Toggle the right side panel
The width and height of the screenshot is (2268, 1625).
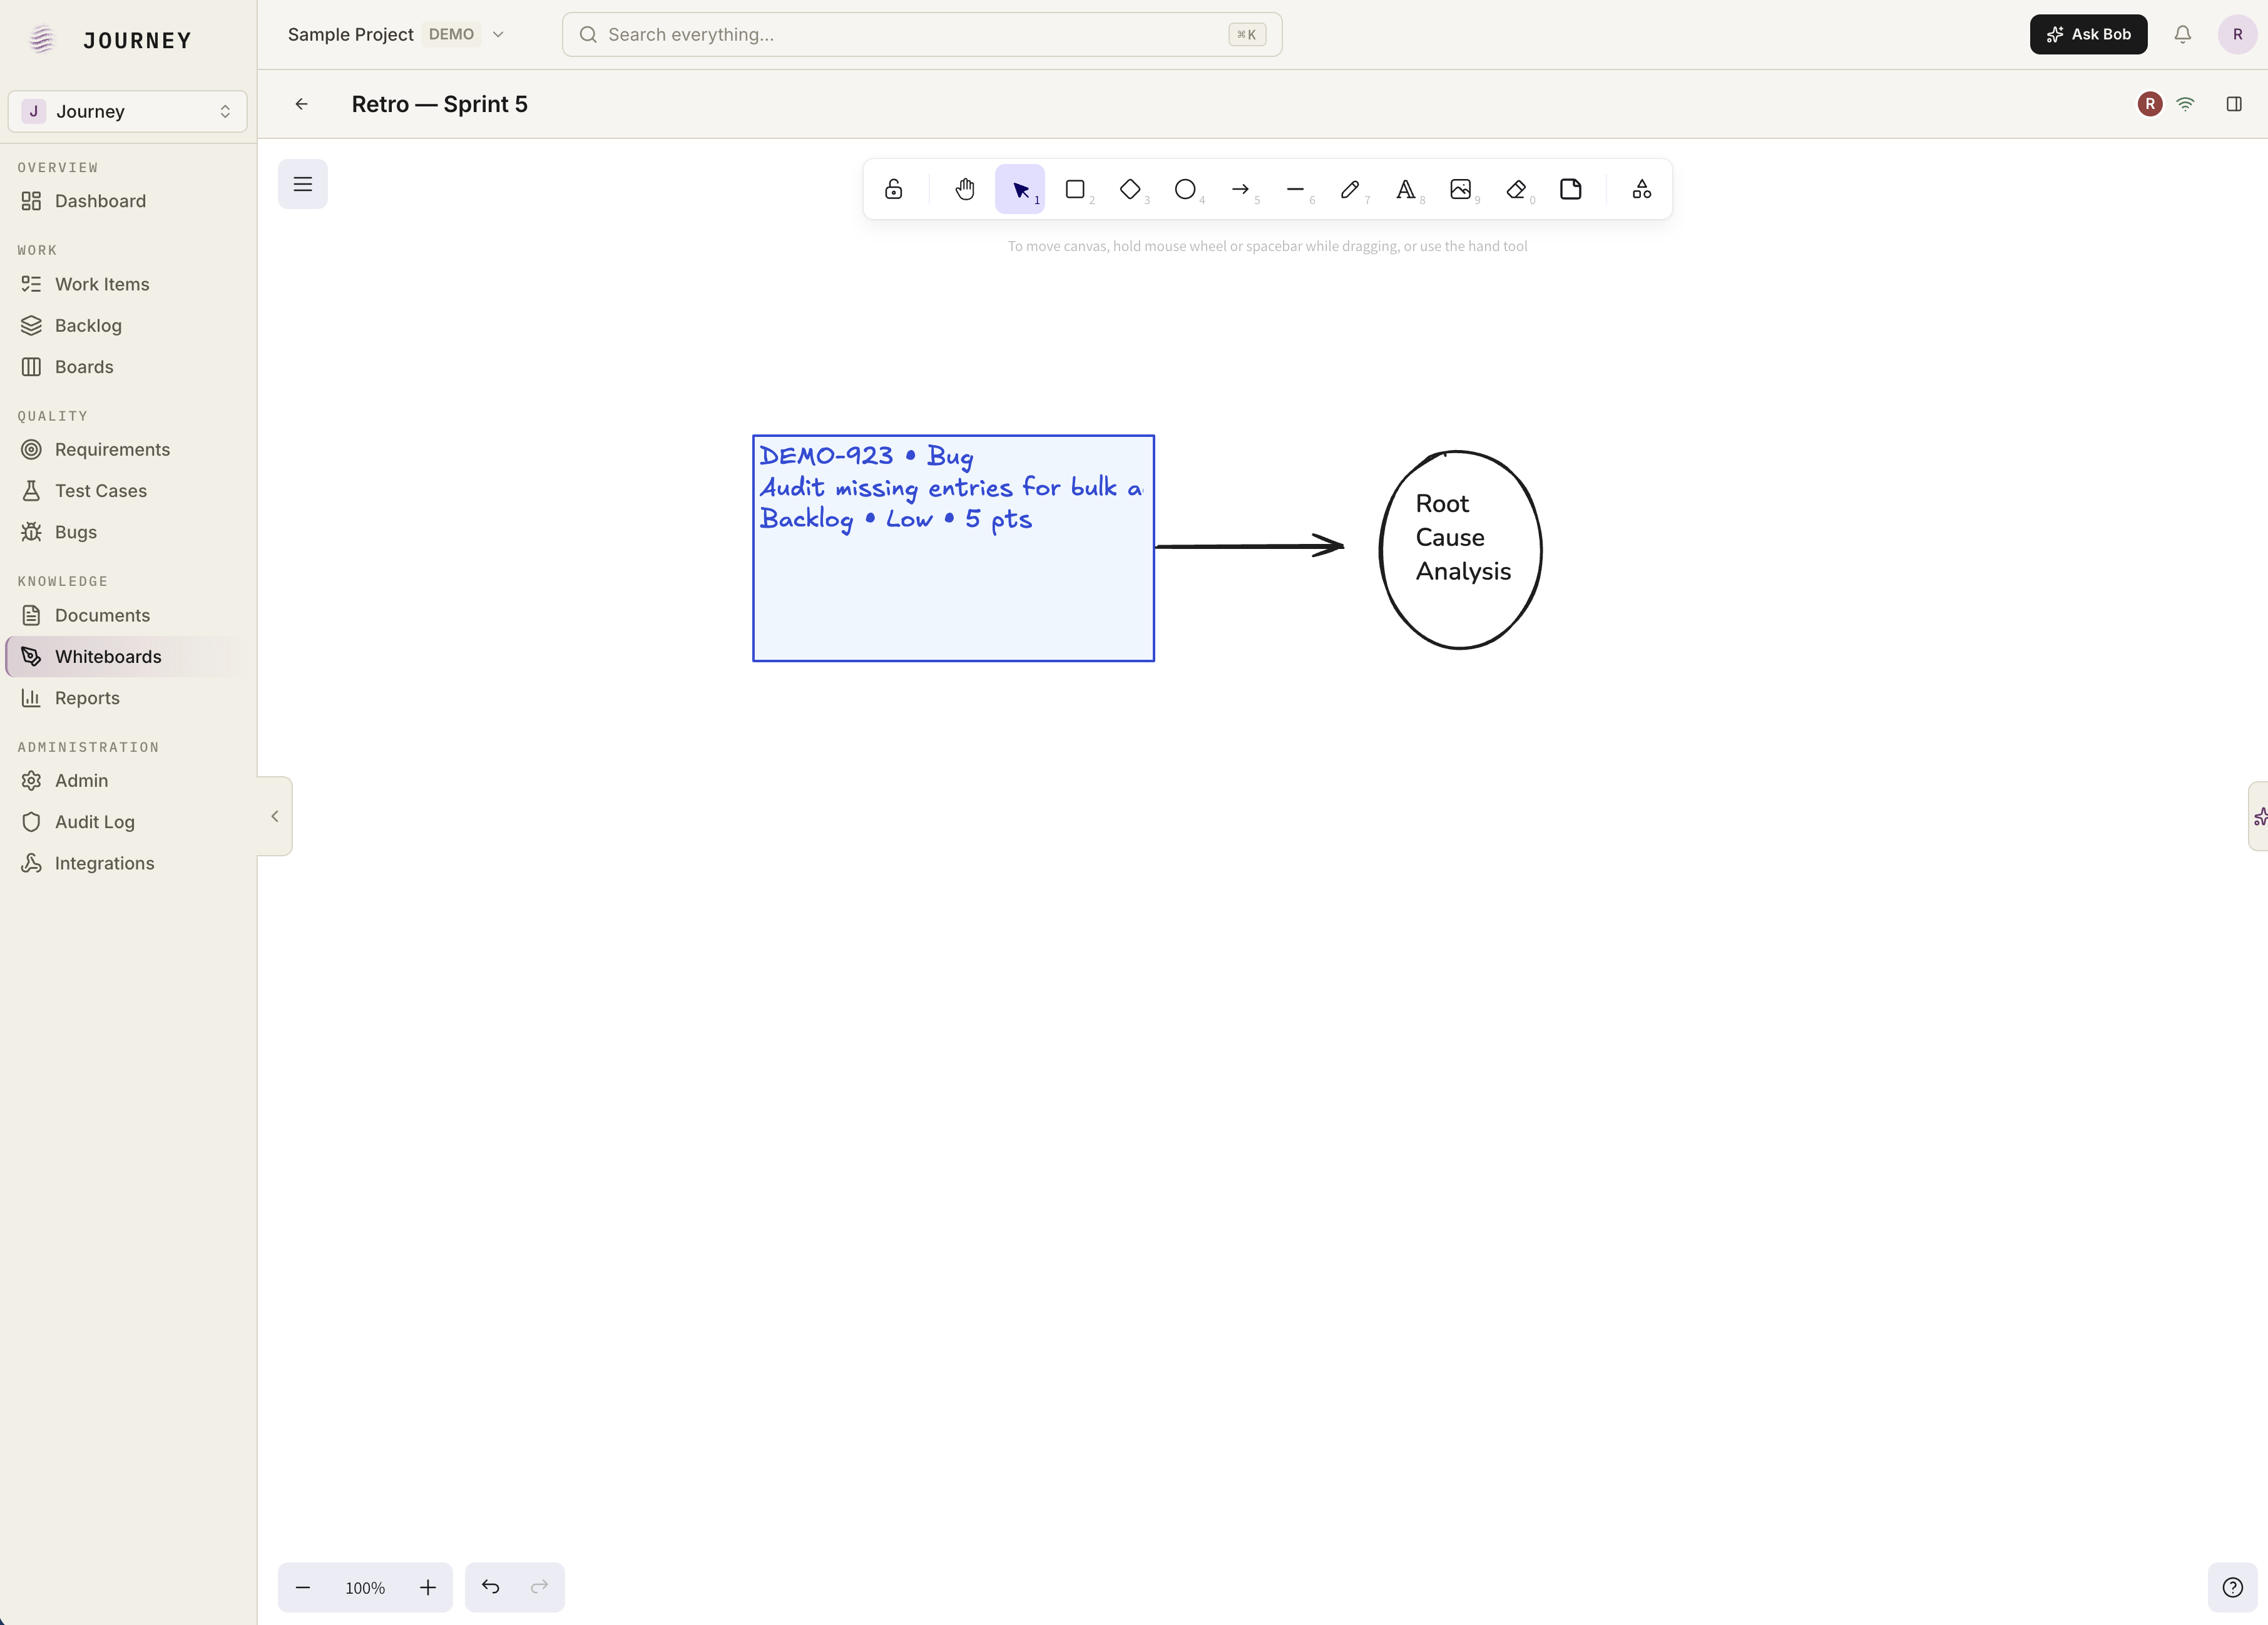click(2234, 104)
